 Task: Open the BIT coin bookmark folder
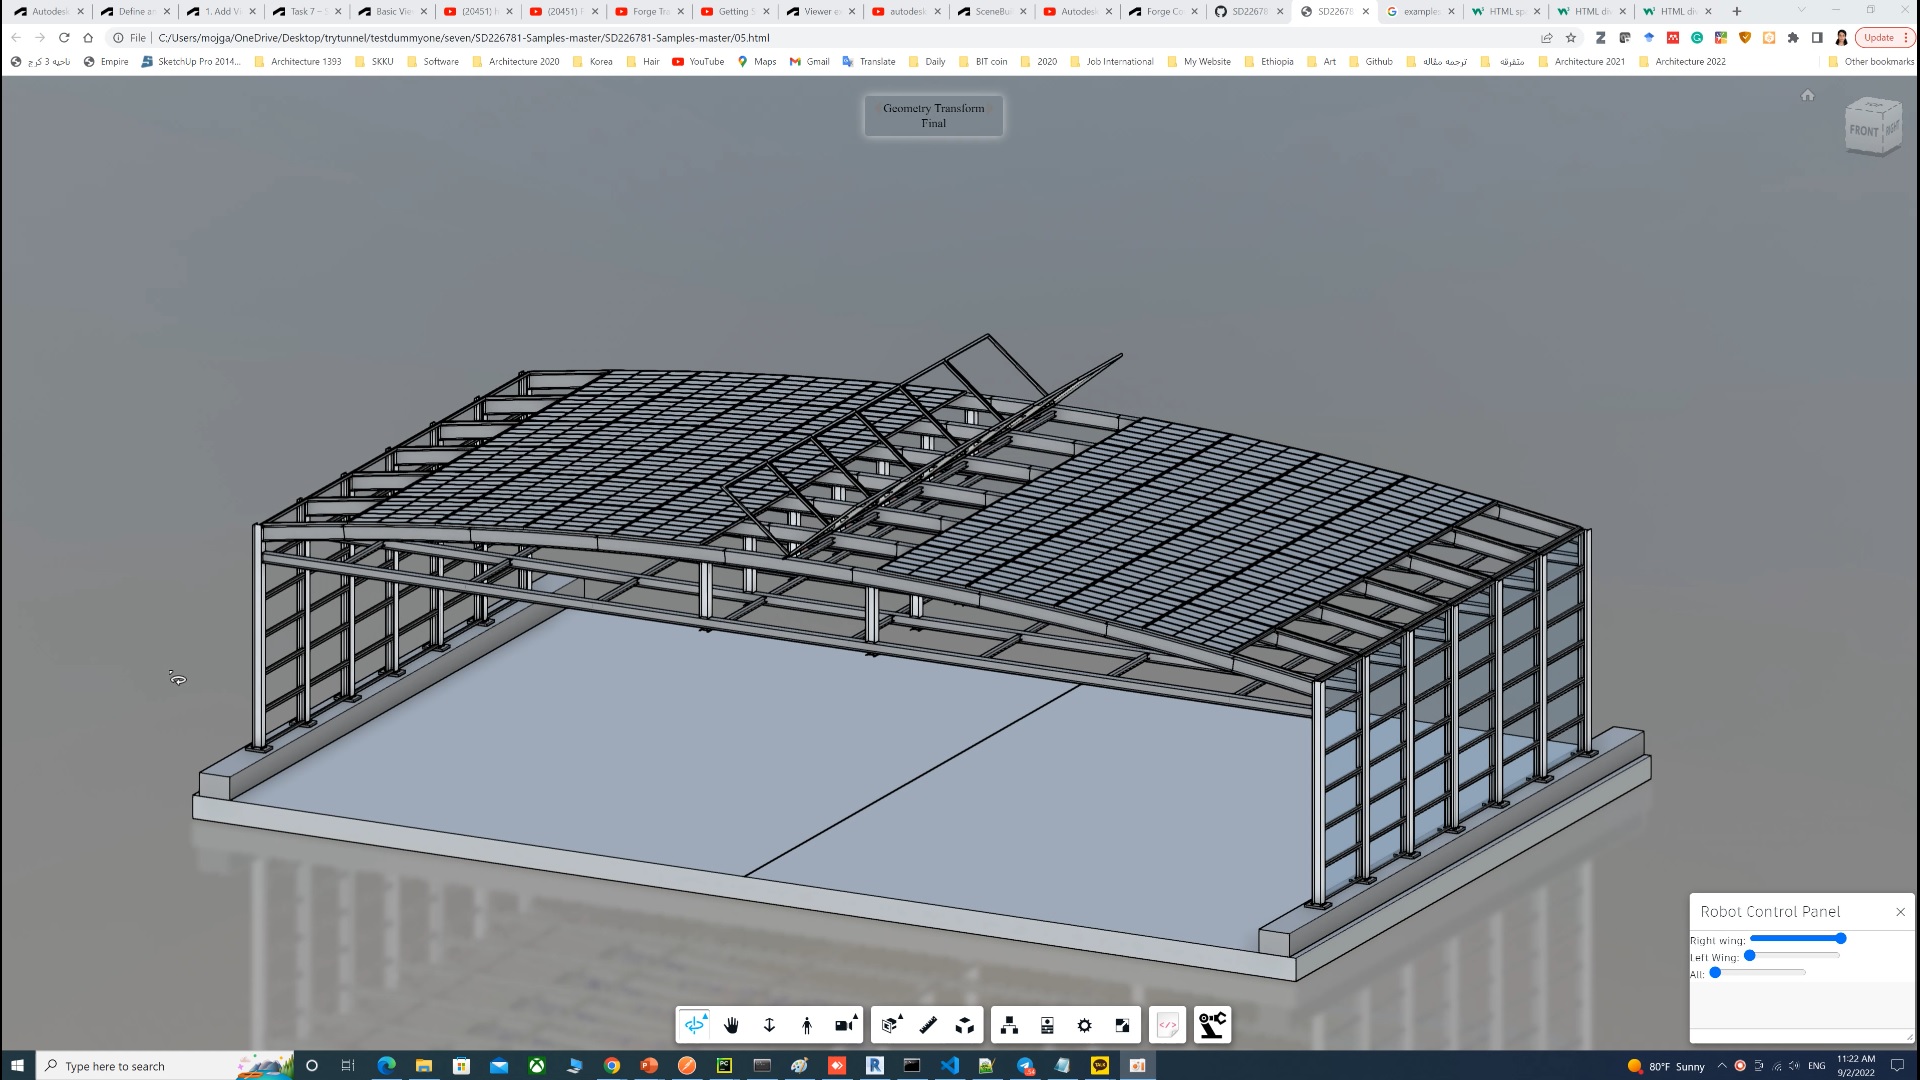(x=983, y=62)
